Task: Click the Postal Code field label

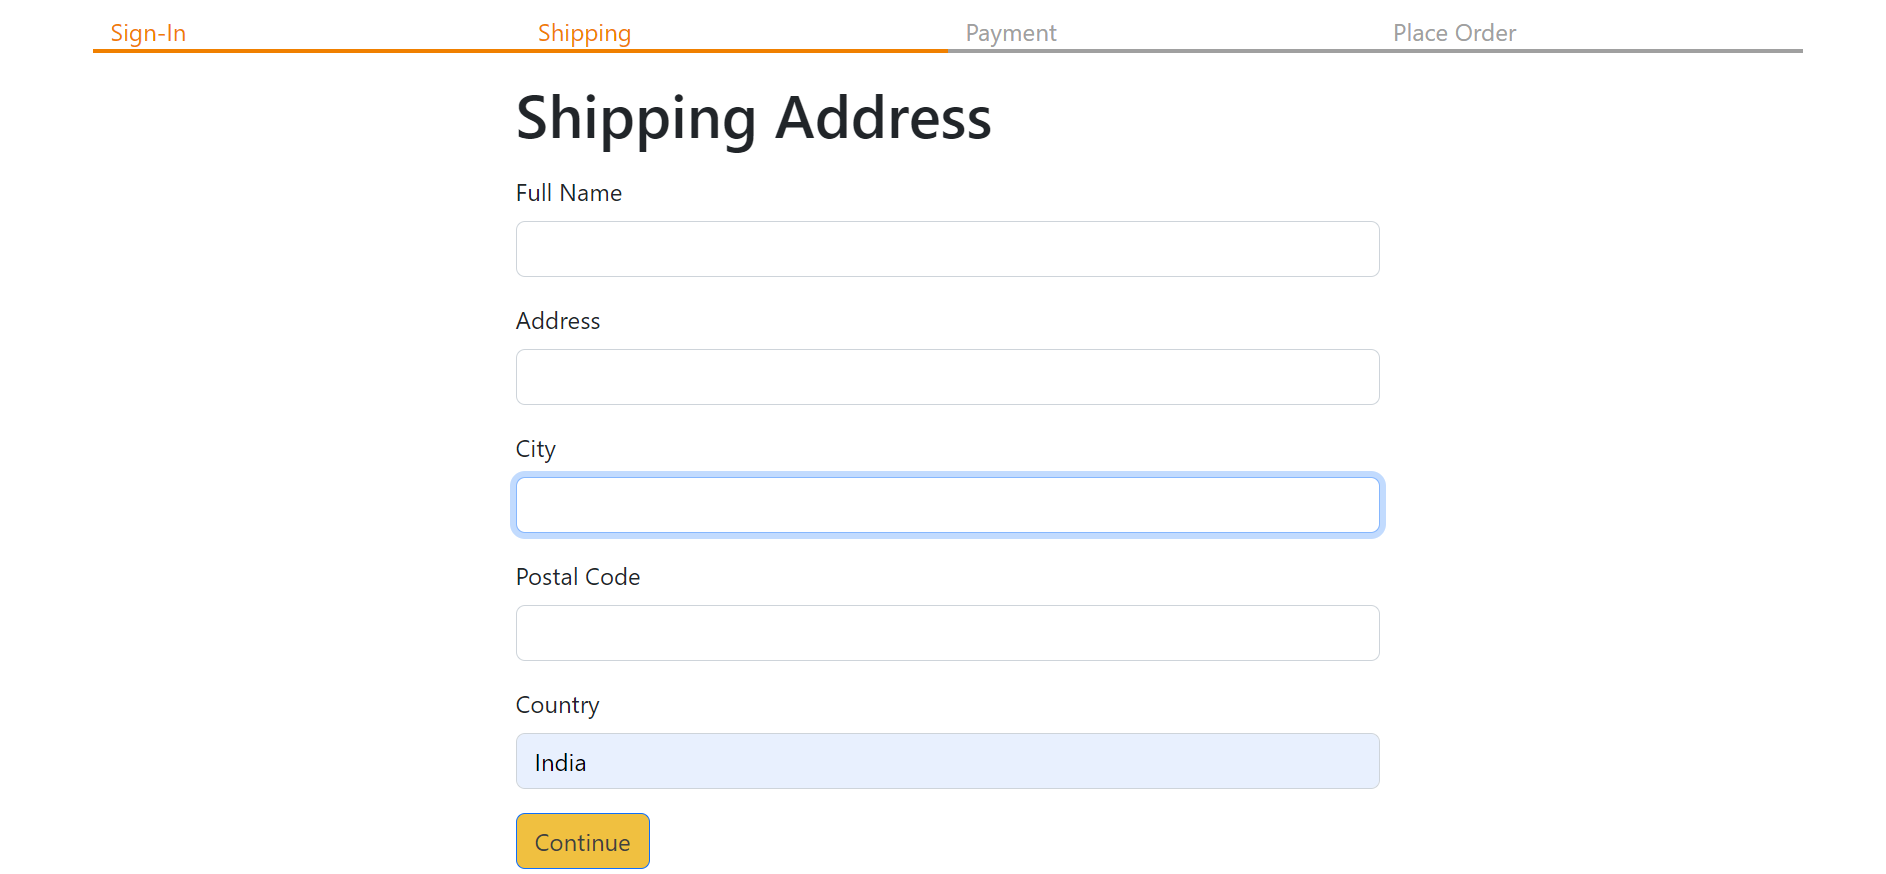Action: 577,577
